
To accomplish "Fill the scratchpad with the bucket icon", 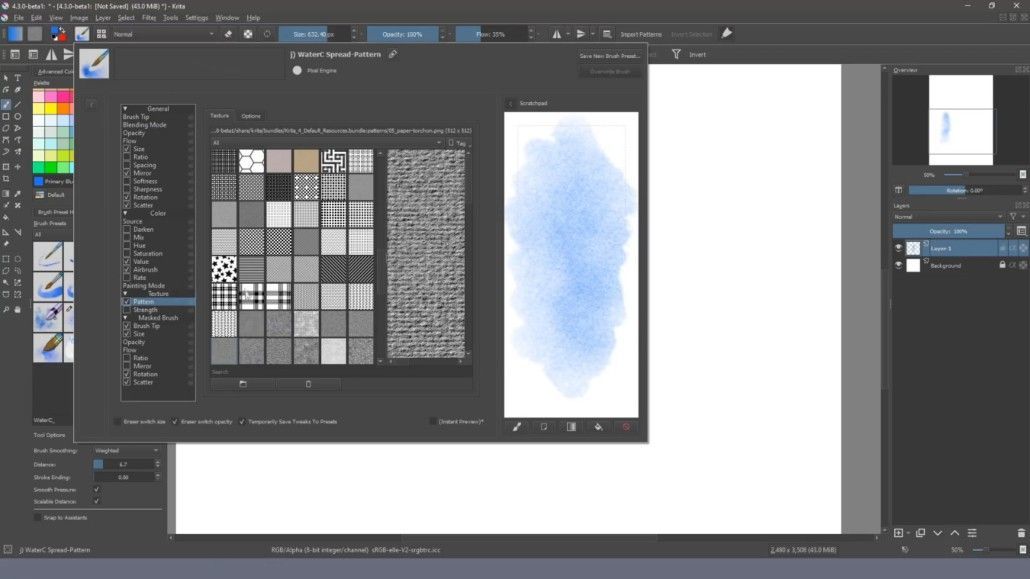I will [x=598, y=427].
